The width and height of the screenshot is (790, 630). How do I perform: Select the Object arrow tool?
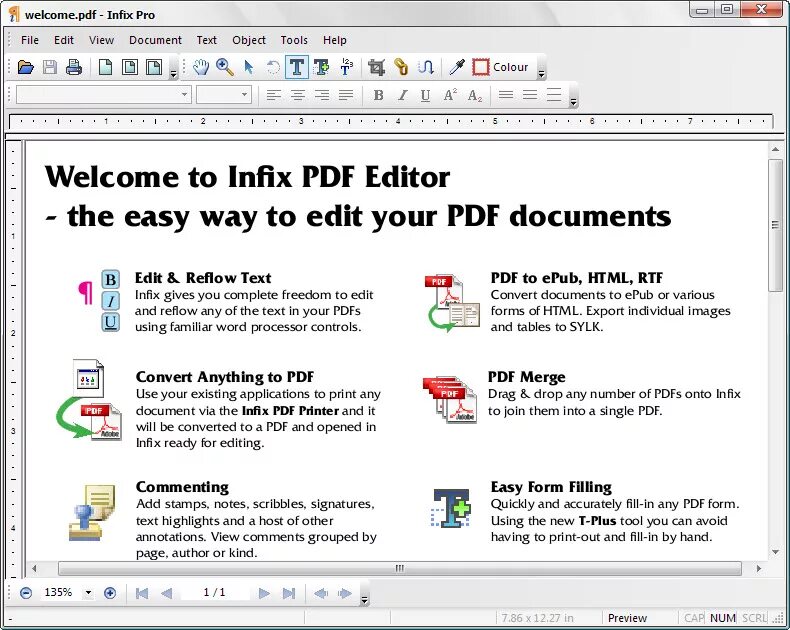248,67
